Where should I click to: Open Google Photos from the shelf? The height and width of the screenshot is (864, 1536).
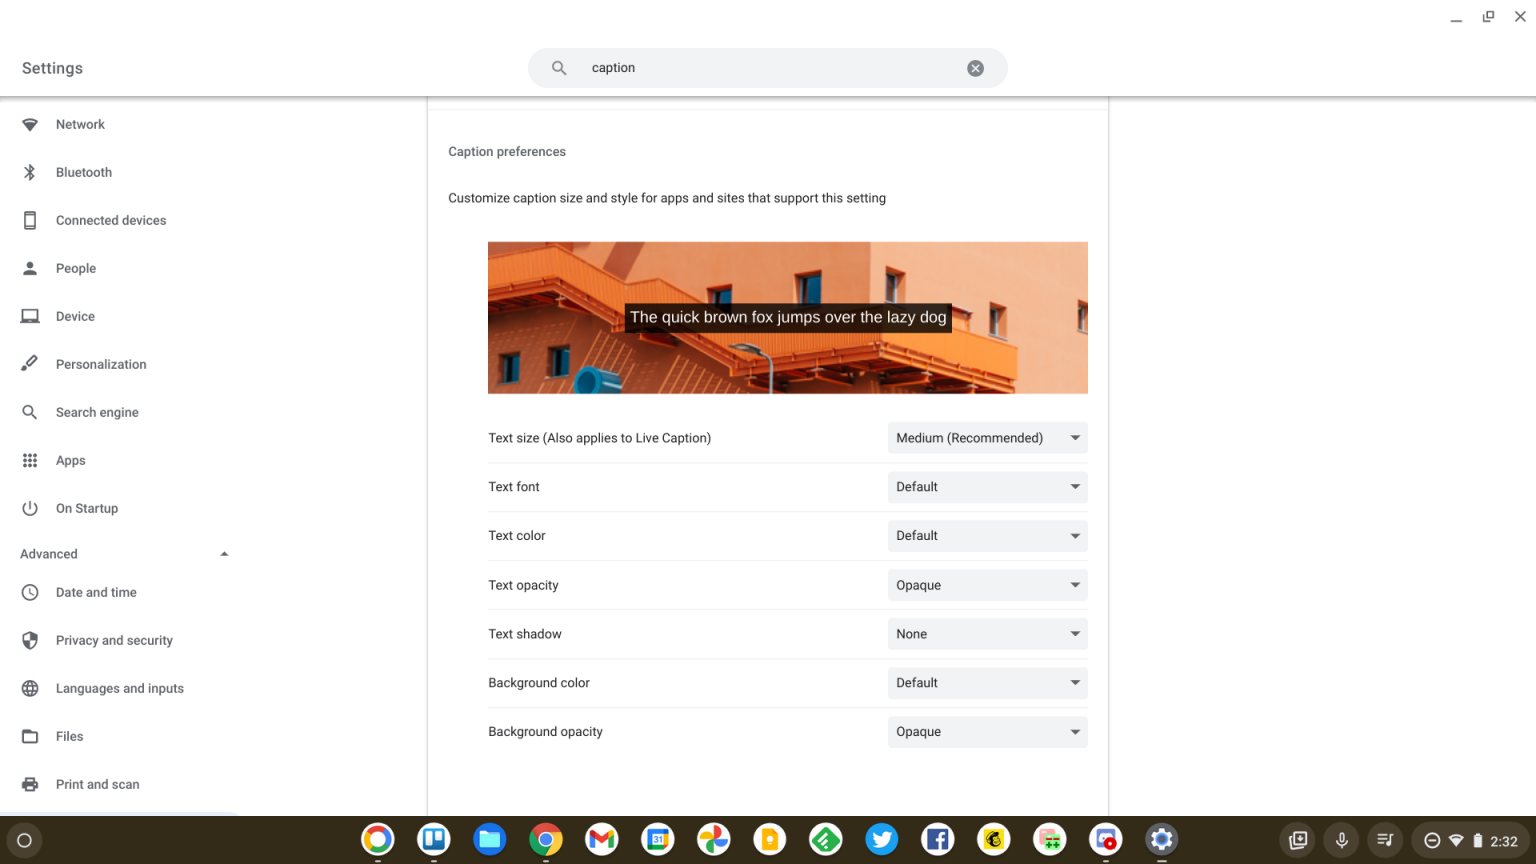713,840
